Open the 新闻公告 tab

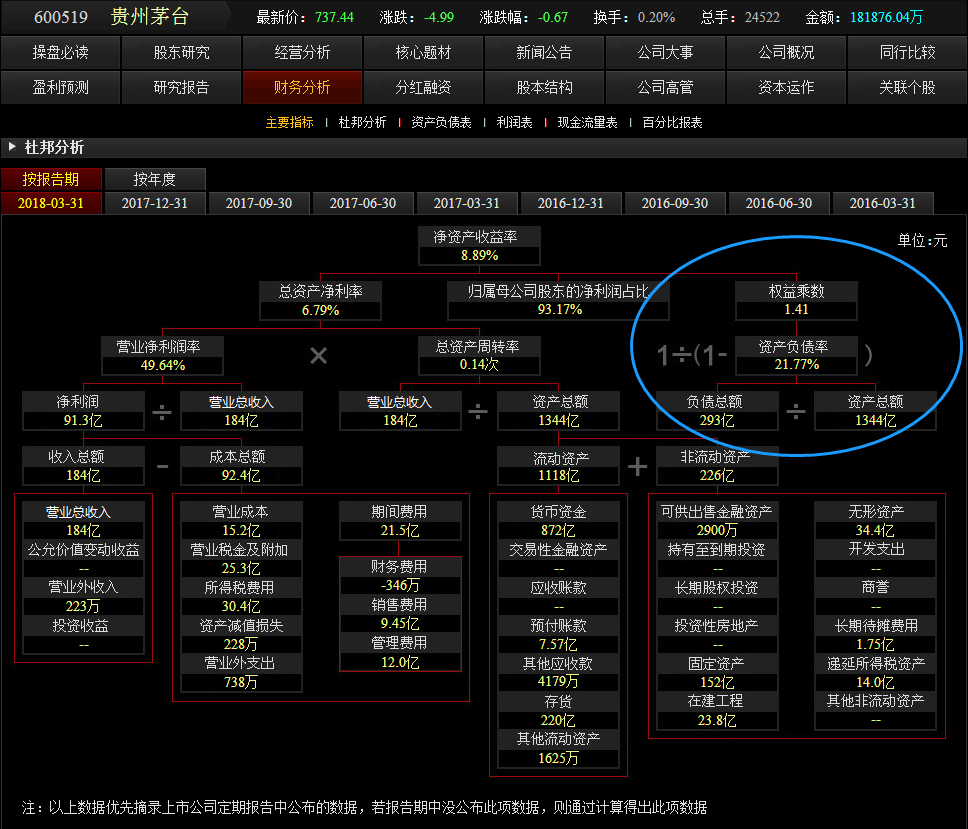pos(544,52)
